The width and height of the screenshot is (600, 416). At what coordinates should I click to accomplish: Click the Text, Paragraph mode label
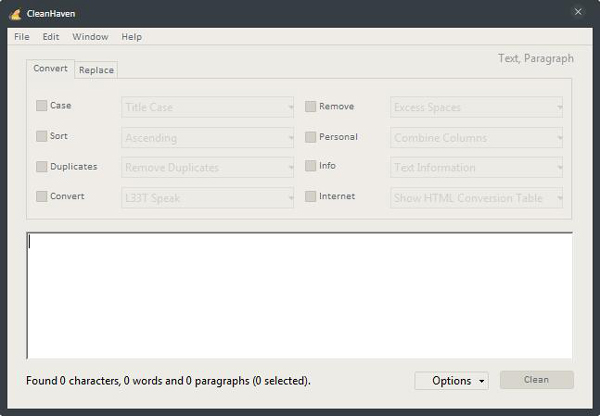pyautogui.click(x=536, y=59)
